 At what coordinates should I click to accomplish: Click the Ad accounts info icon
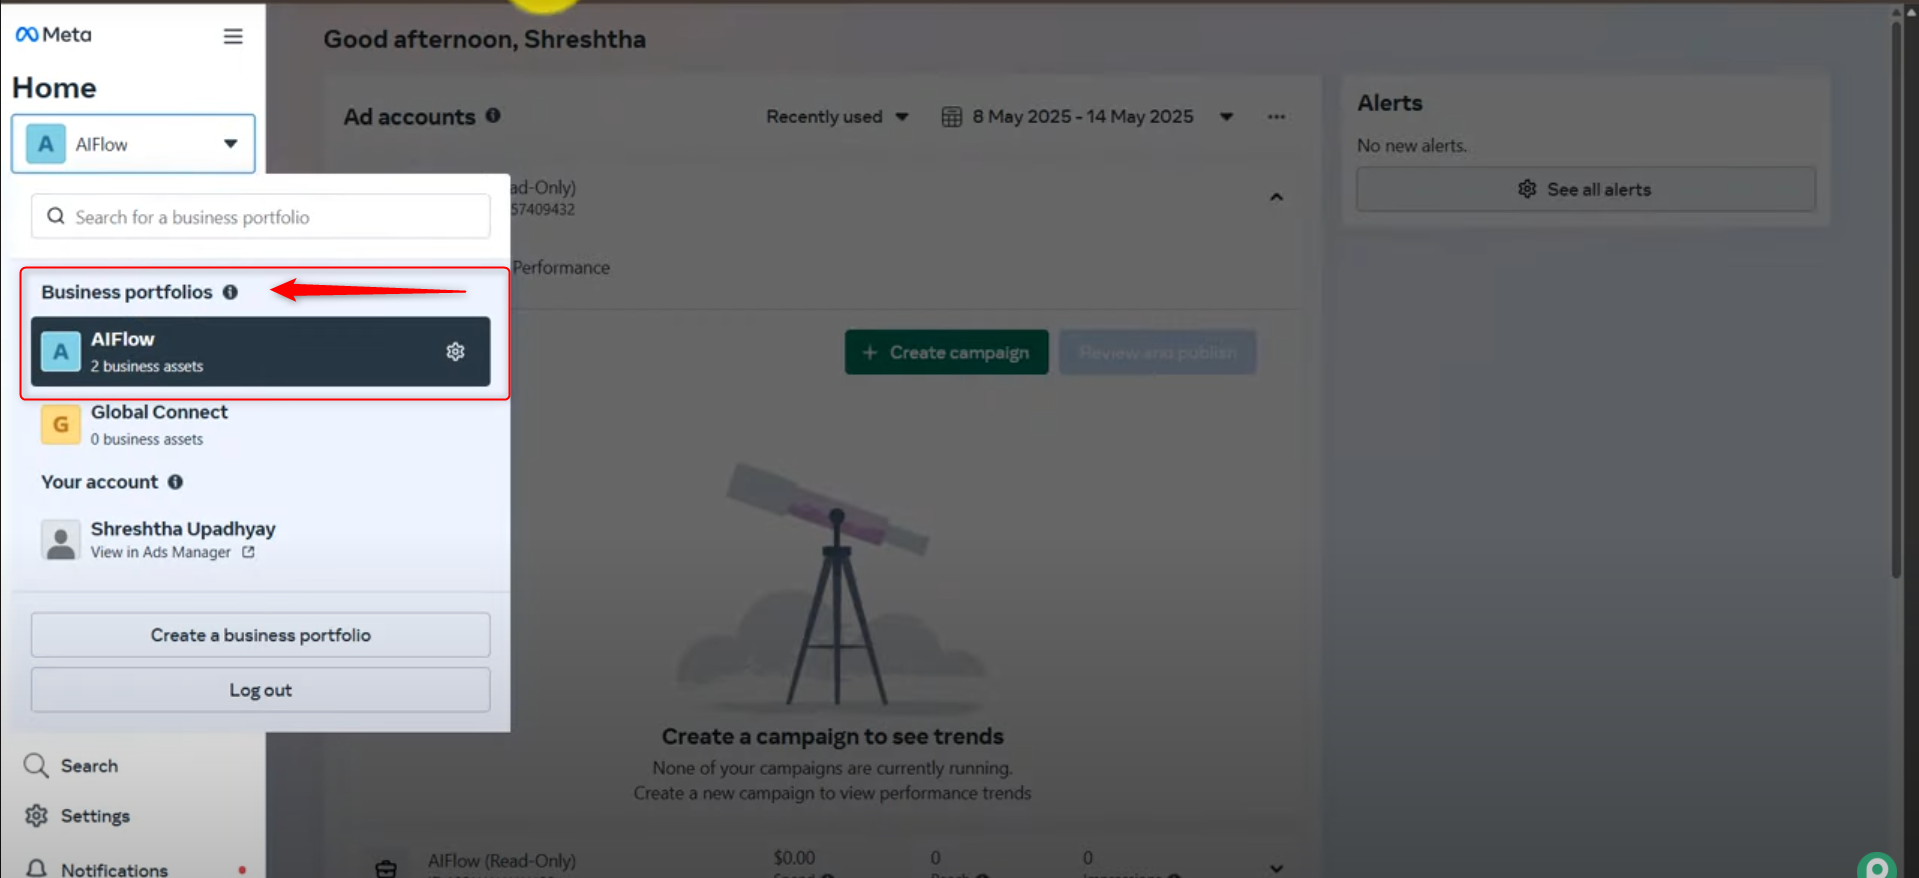click(x=493, y=116)
